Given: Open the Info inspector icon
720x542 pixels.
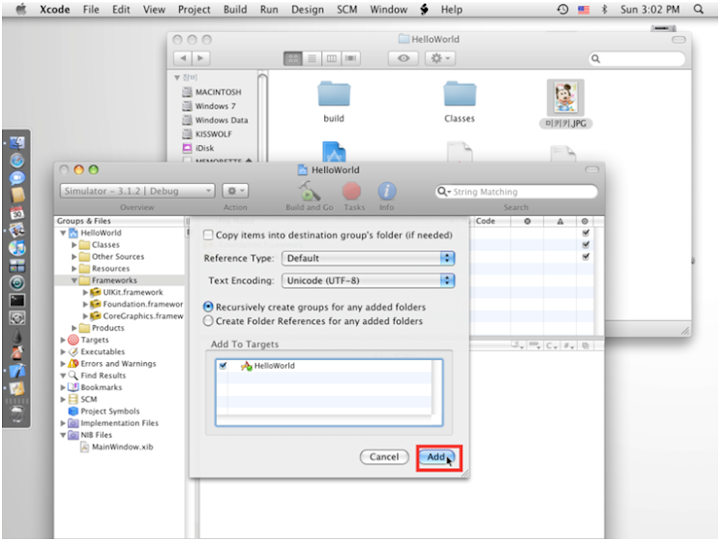Looking at the screenshot, I should (x=387, y=191).
